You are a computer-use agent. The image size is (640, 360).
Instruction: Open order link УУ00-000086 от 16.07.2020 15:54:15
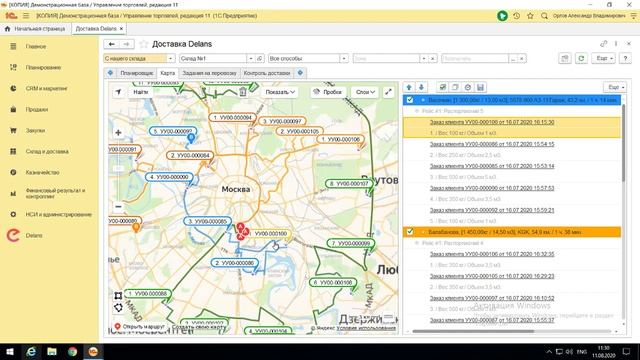(x=492, y=144)
